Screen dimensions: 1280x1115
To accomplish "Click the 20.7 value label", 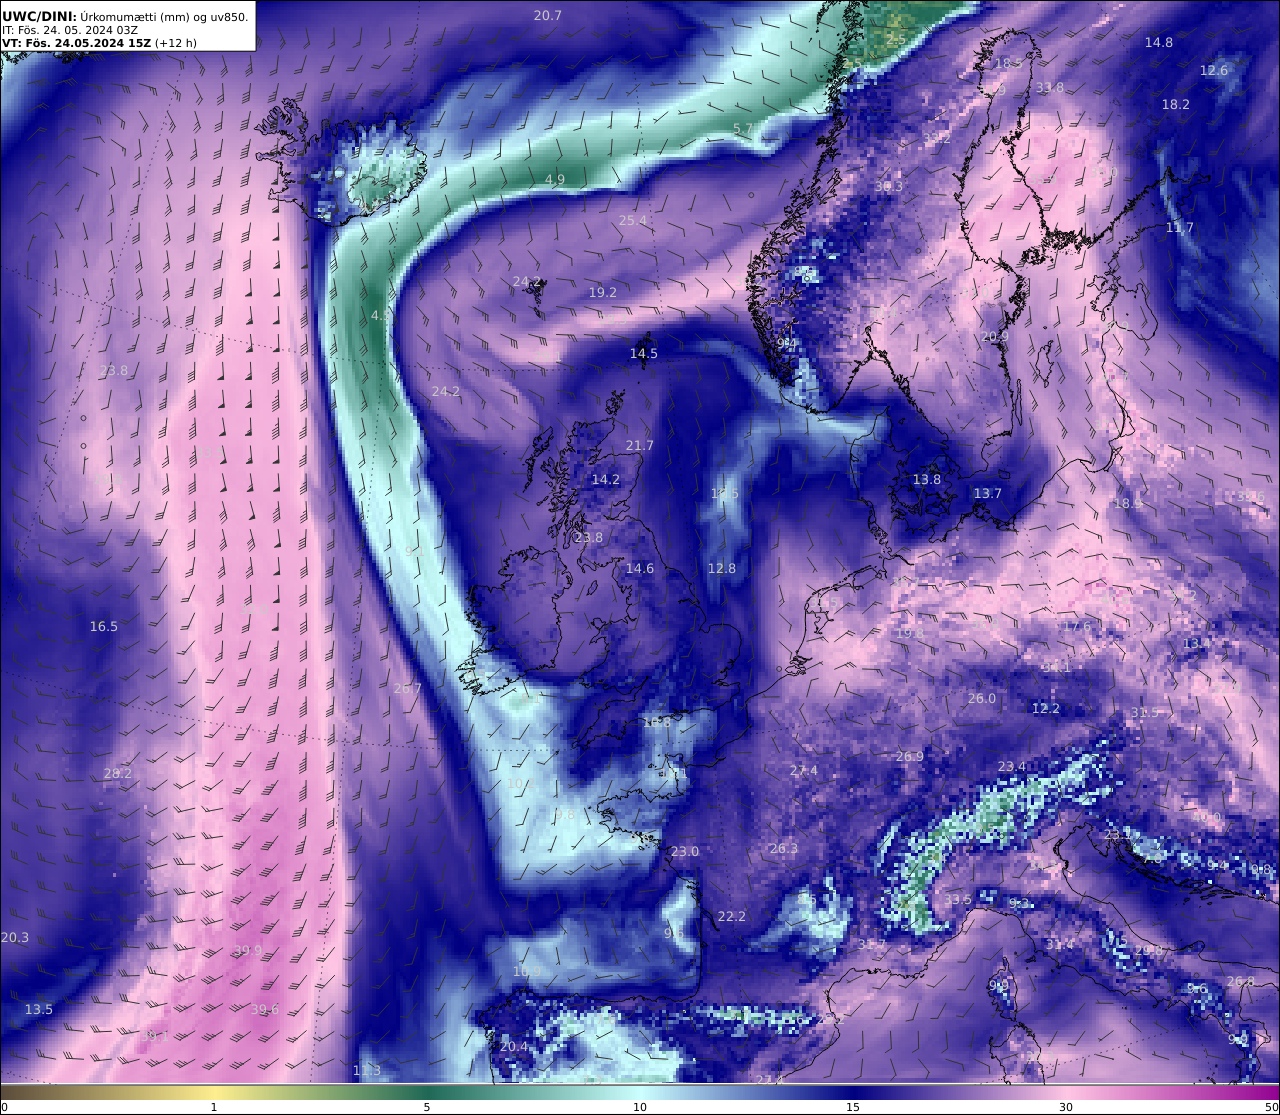I will tap(548, 15).
